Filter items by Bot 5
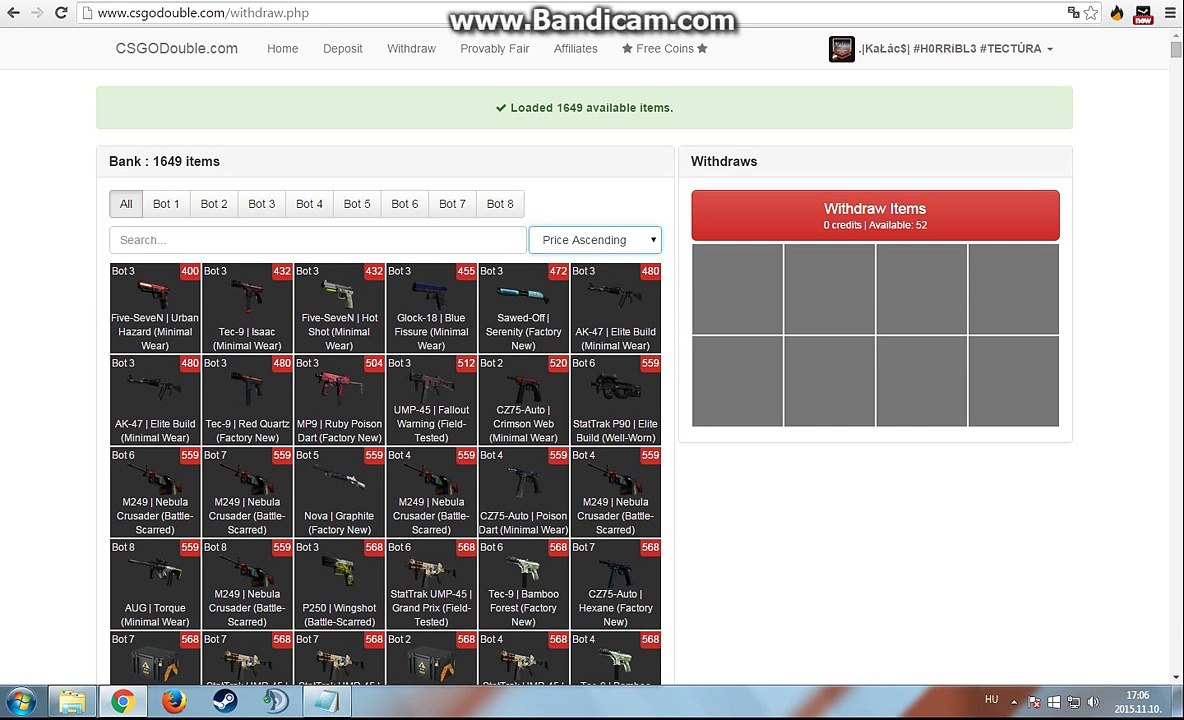1184x720 pixels. (357, 204)
